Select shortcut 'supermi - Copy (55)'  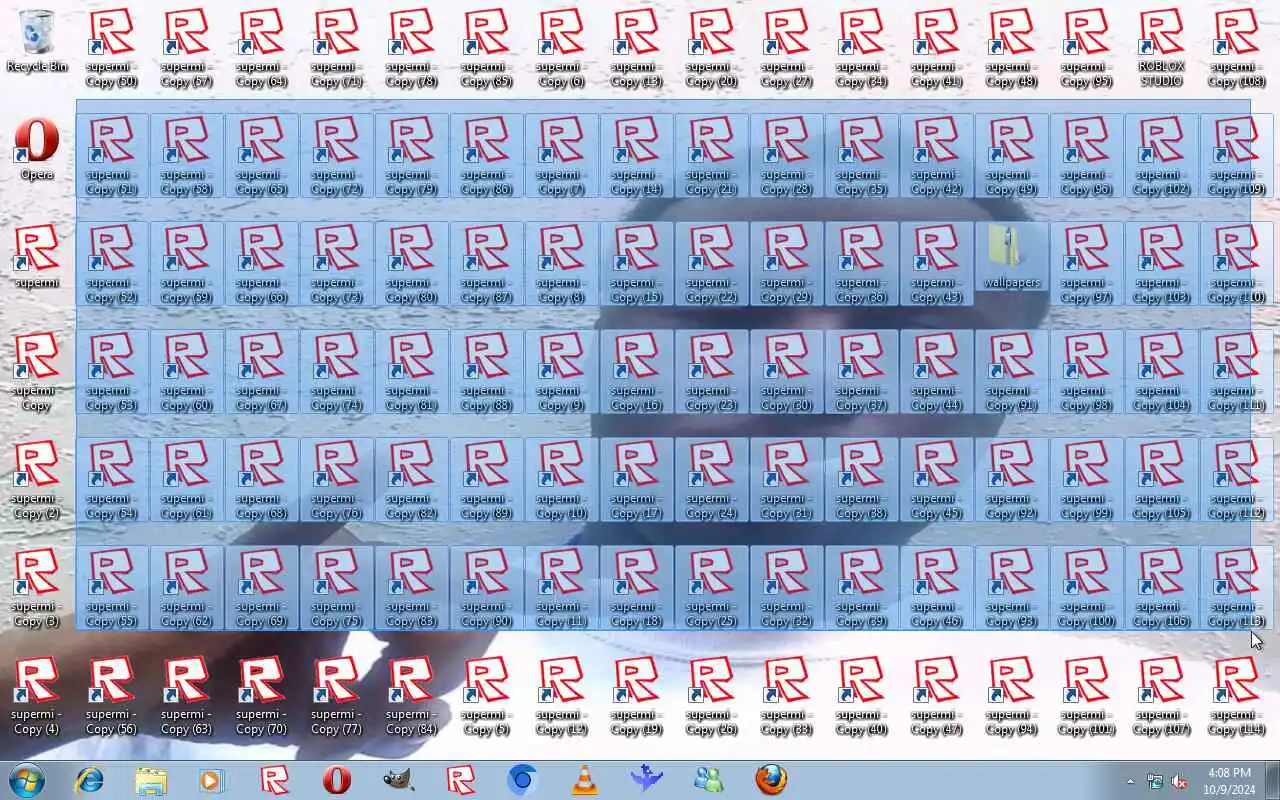(x=112, y=588)
